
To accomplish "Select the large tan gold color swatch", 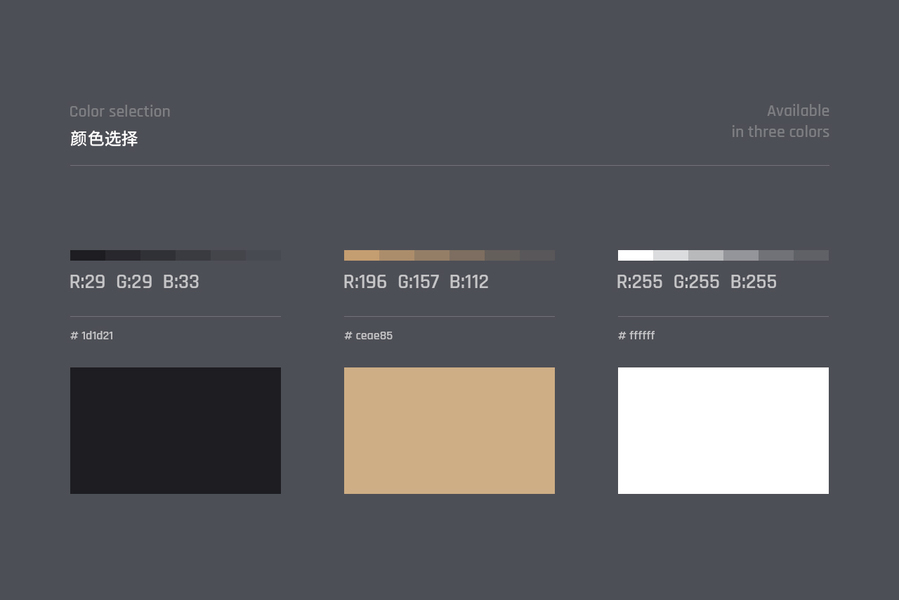I will click(449, 430).
